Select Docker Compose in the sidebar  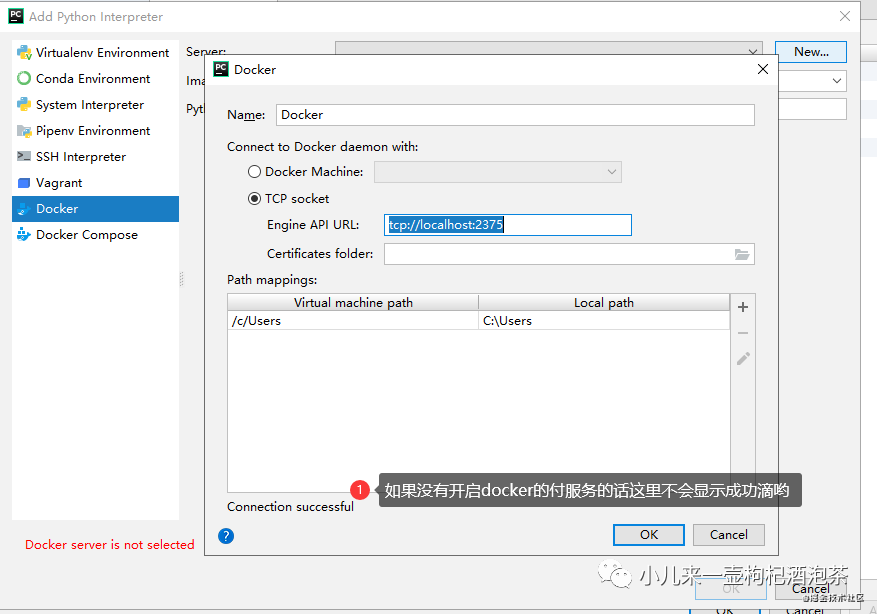tap(95, 235)
